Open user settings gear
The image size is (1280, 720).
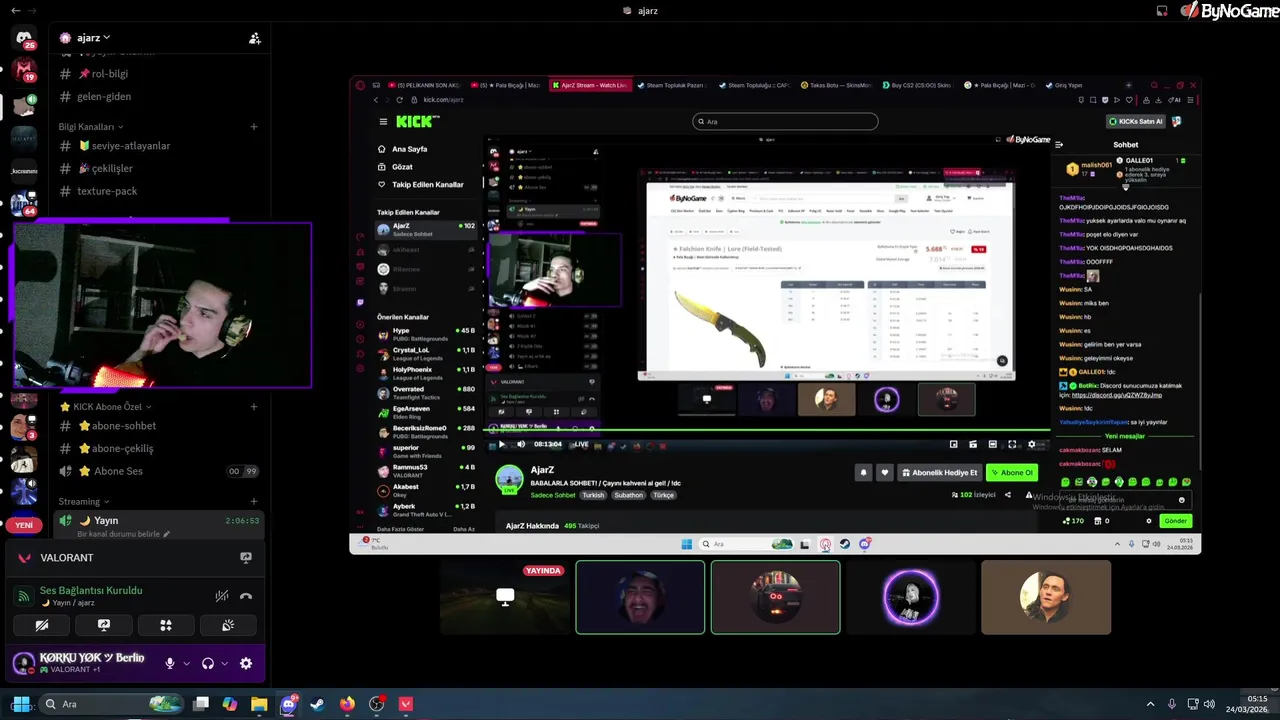(x=246, y=663)
